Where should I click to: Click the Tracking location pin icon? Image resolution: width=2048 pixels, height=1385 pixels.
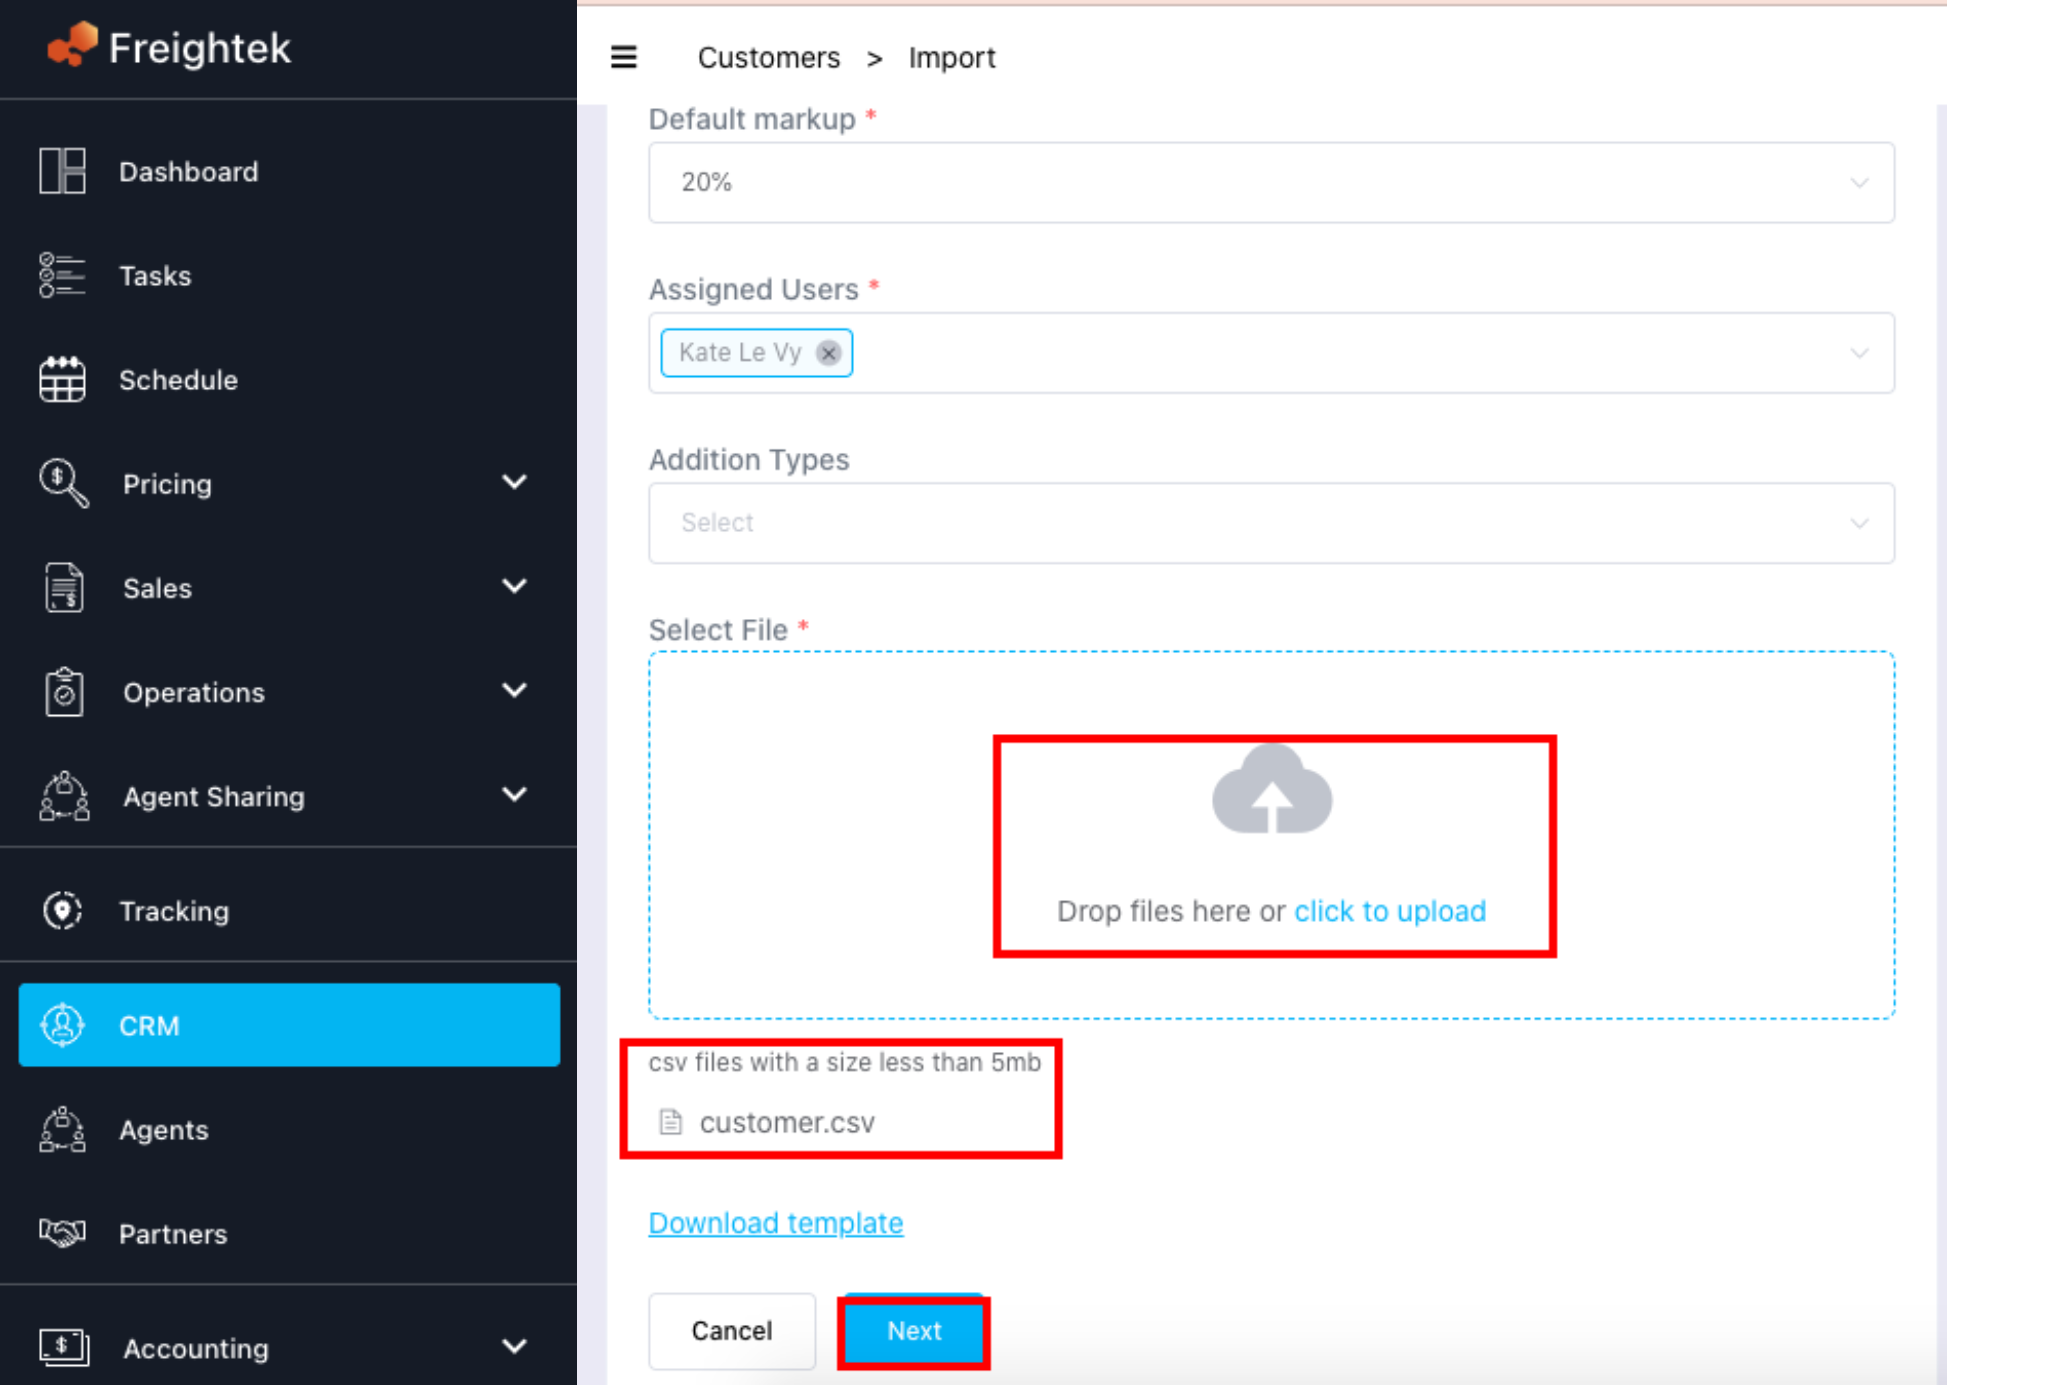point(62,911)
